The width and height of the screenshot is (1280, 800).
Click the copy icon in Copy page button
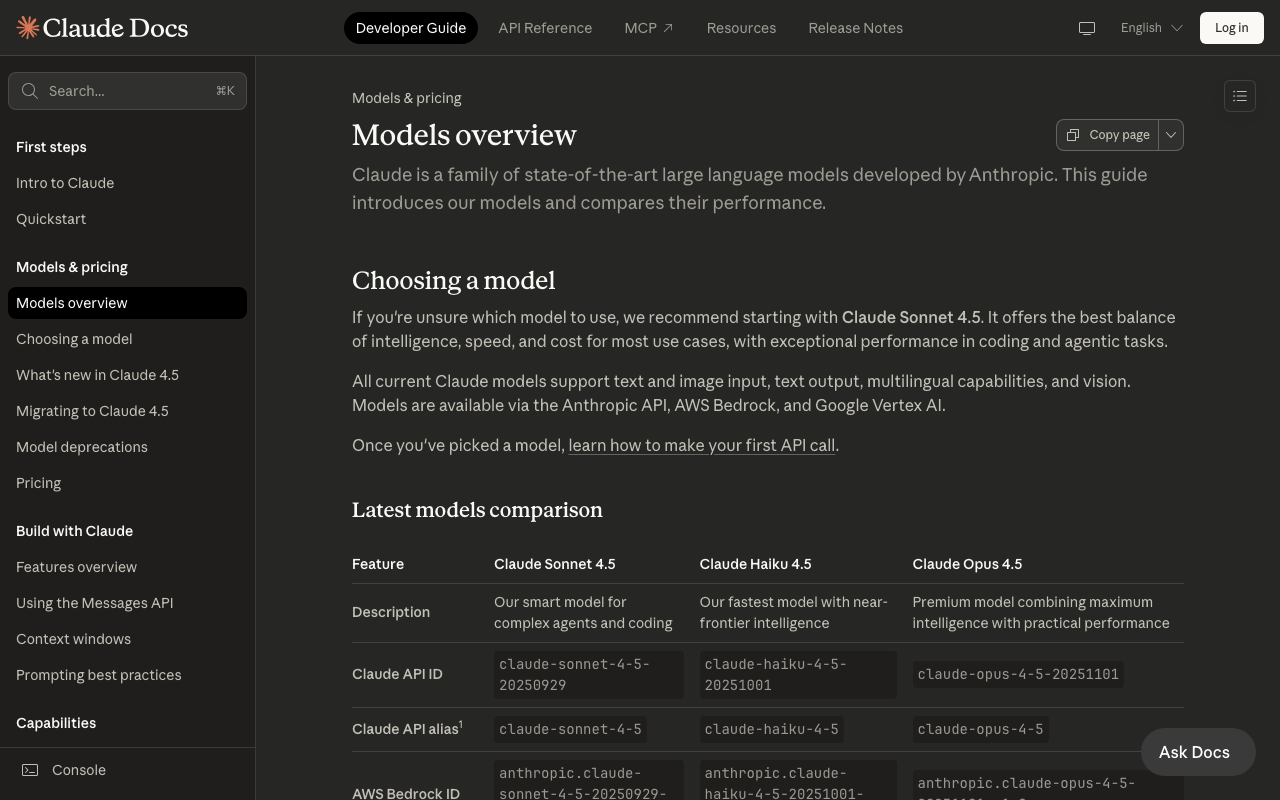pos(1073,135)
